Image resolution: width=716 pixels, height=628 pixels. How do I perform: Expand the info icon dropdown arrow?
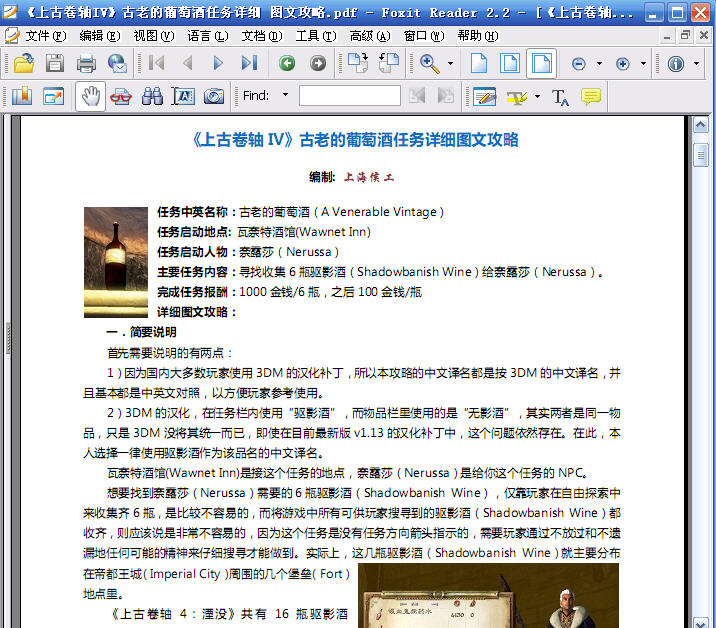tap(696, 63)
